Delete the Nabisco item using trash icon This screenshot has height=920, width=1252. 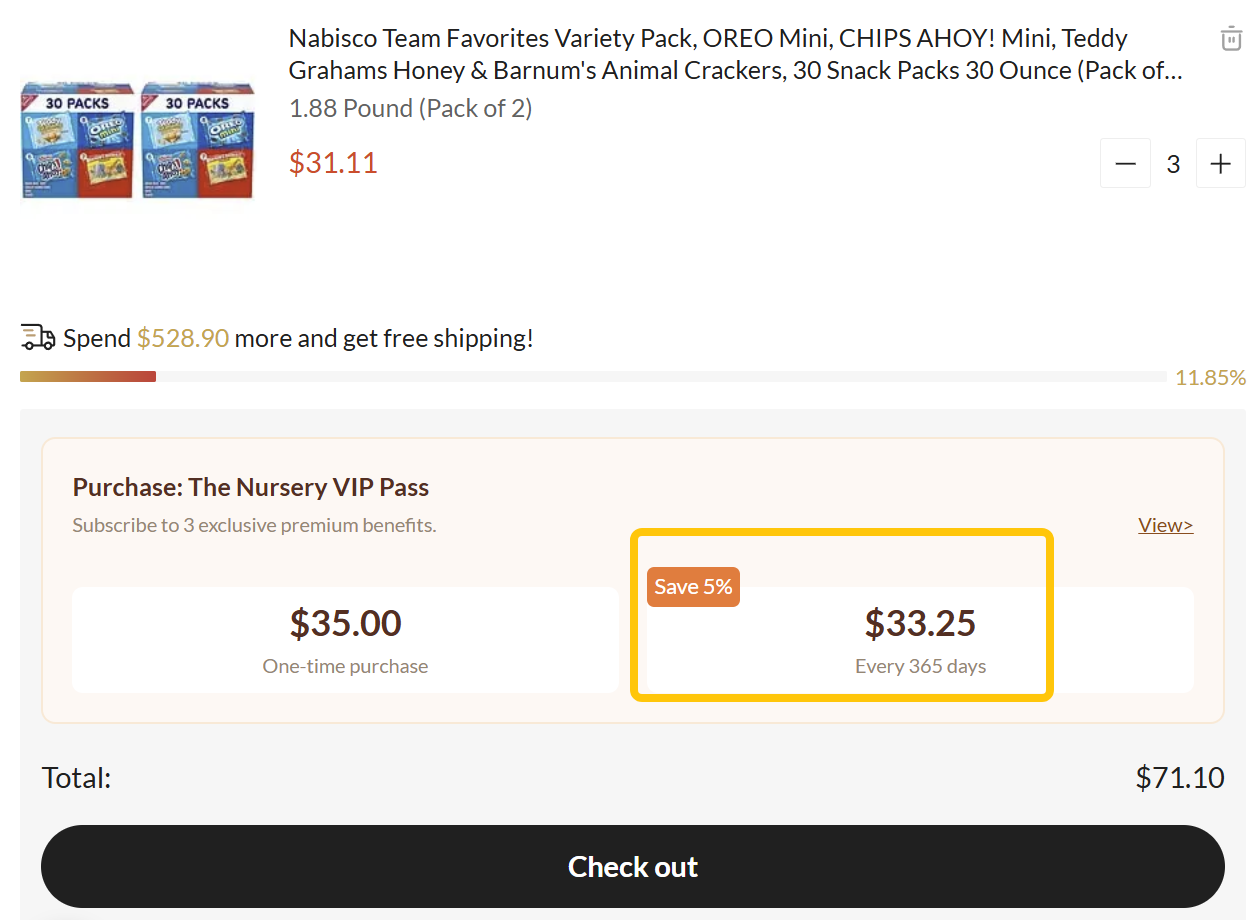pyautogui.click(x=1231, y=39)
